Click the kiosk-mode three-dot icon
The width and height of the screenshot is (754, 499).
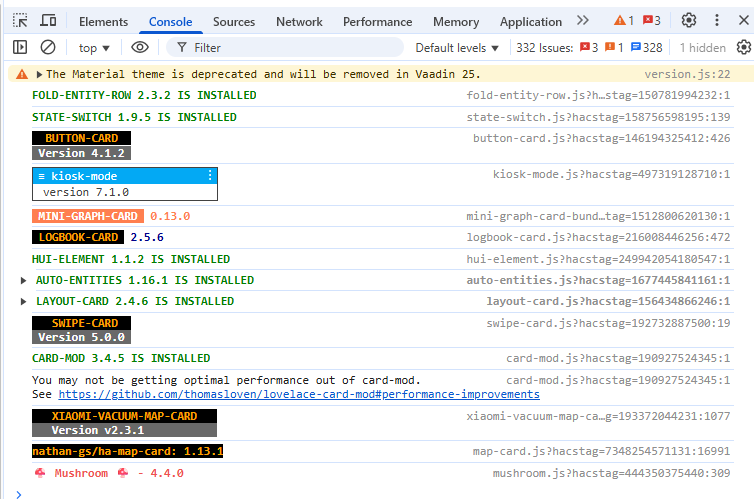point(210,175)
